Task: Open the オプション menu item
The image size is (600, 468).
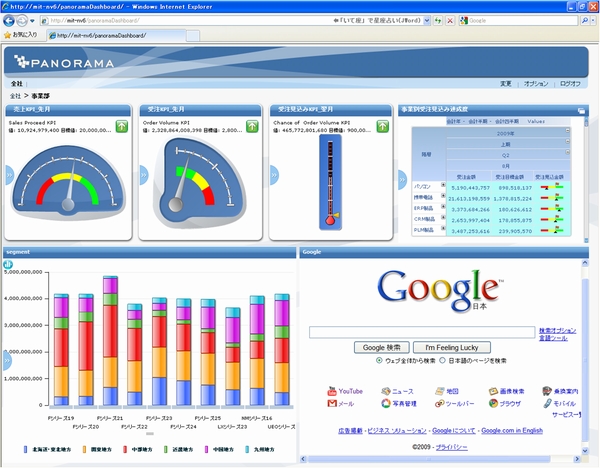Action: tap(536, 83)
